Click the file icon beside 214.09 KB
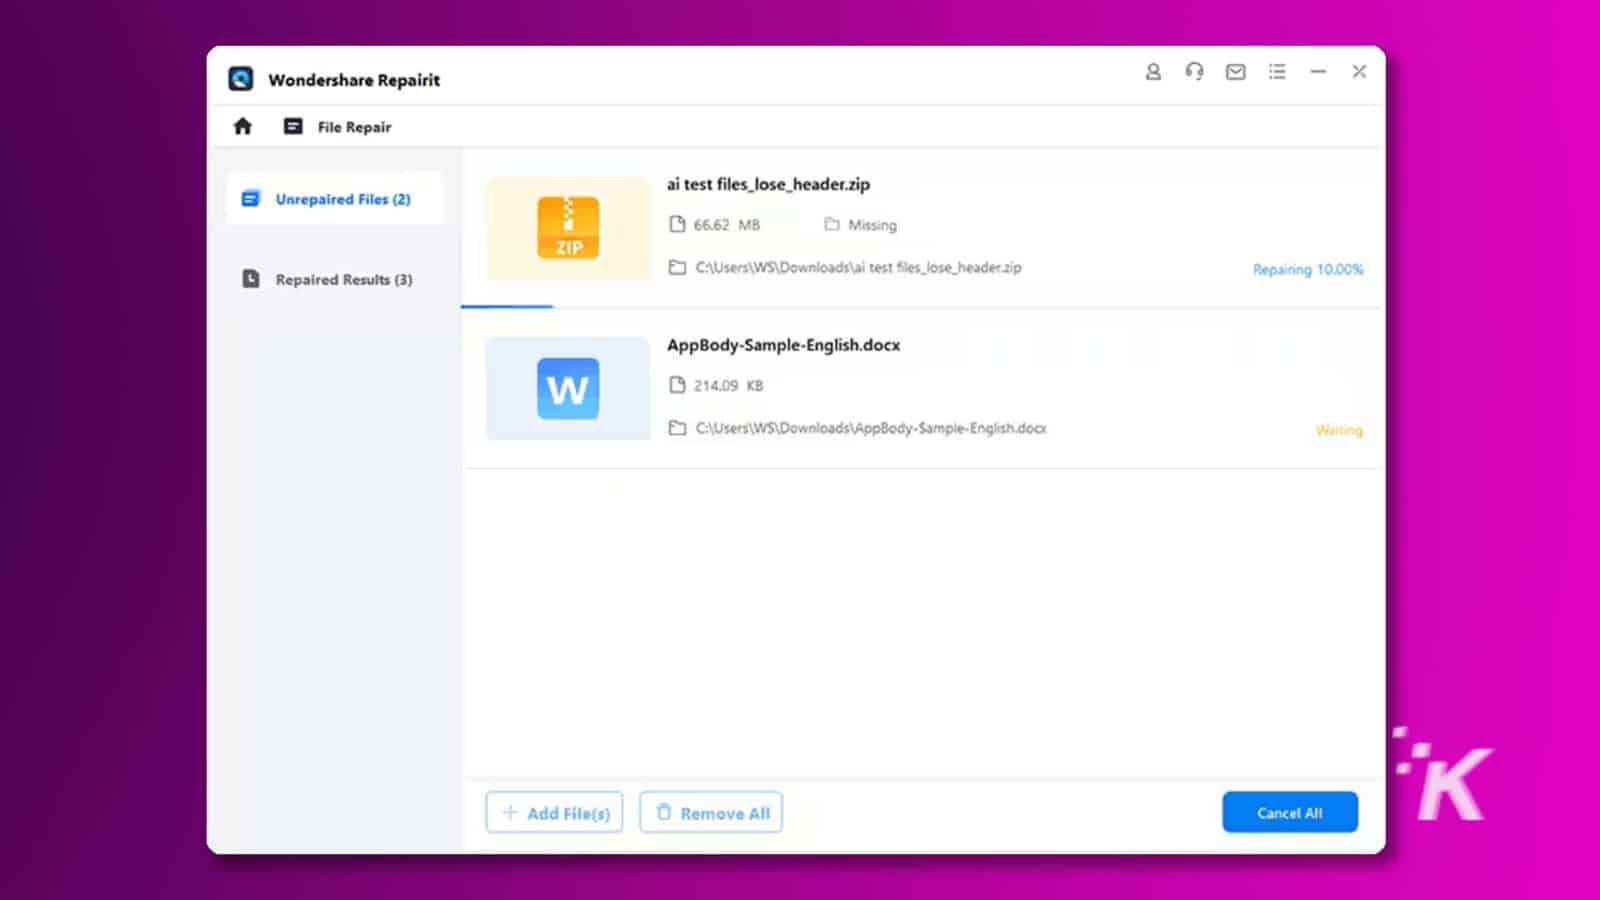Viewport: 1600px width, 900px height. pos(677,385)
